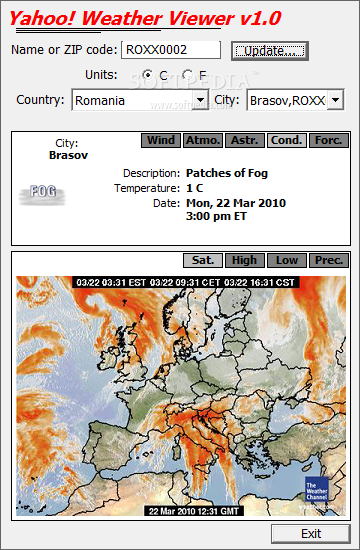The height and width of the screenshot is (550, 360).
Task: Click the Yahoo! Weather Viewer v1.0 title
Action: click(x=145, y=18)
